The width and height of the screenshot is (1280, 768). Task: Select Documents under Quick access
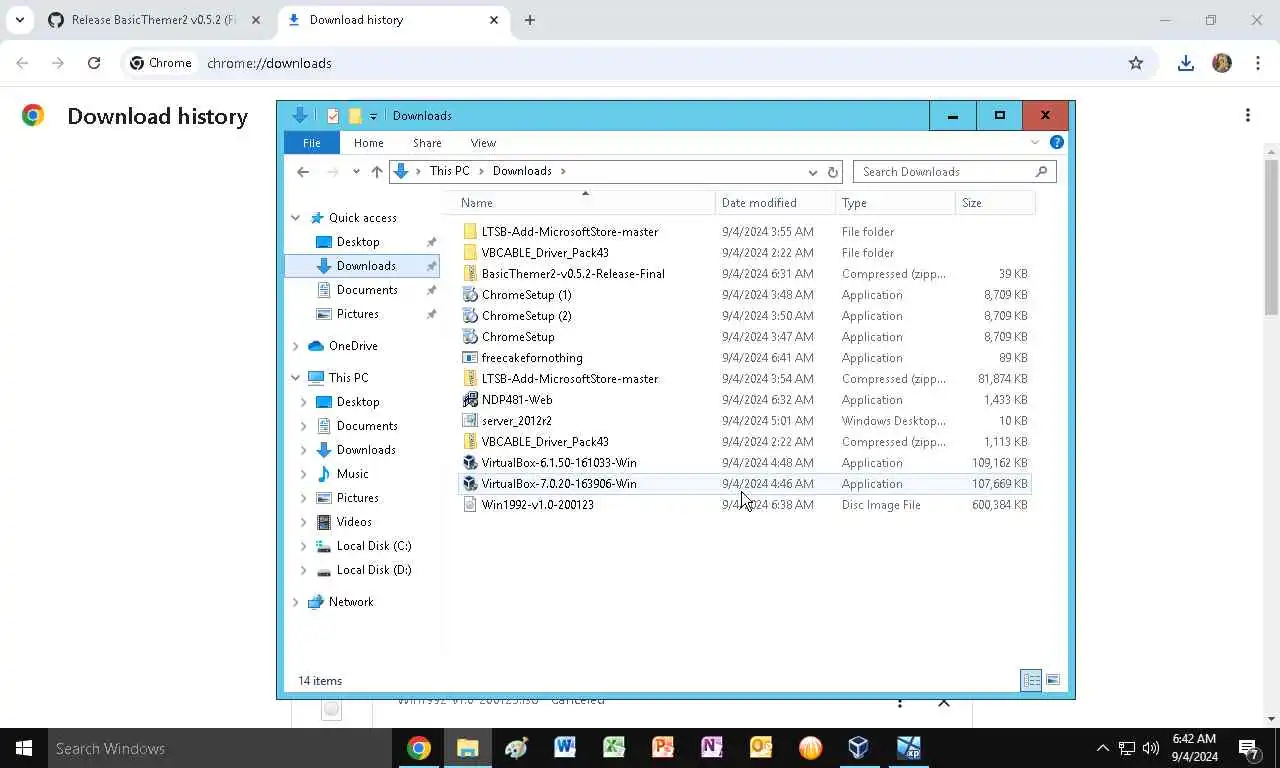[x=367, y=290]
